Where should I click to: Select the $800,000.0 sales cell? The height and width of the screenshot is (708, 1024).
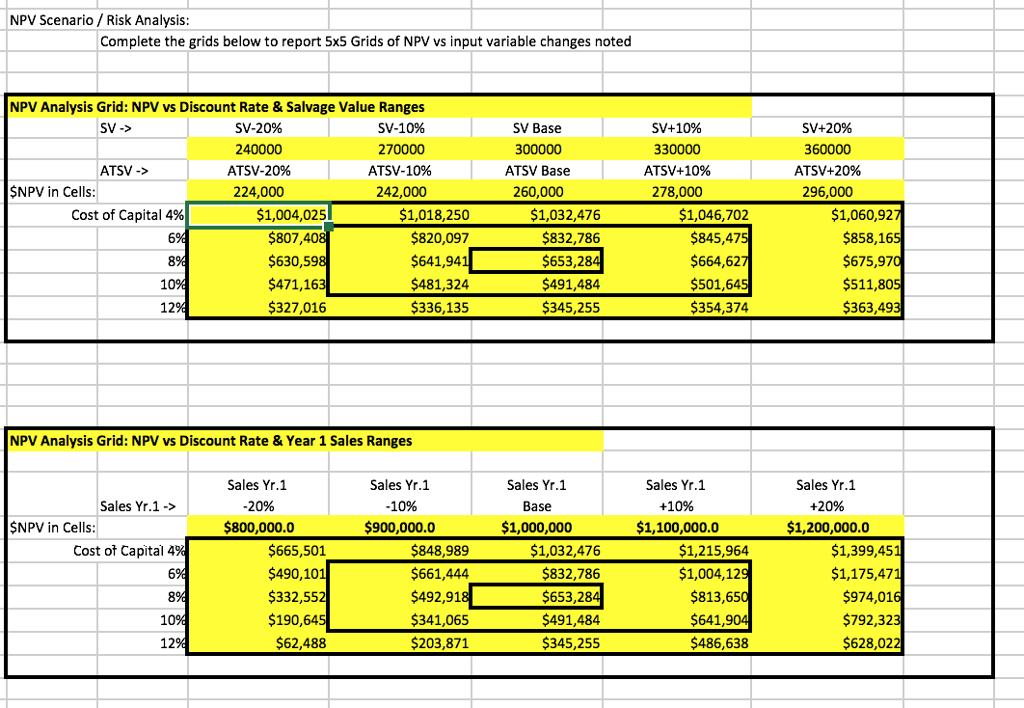click(257, 527)
